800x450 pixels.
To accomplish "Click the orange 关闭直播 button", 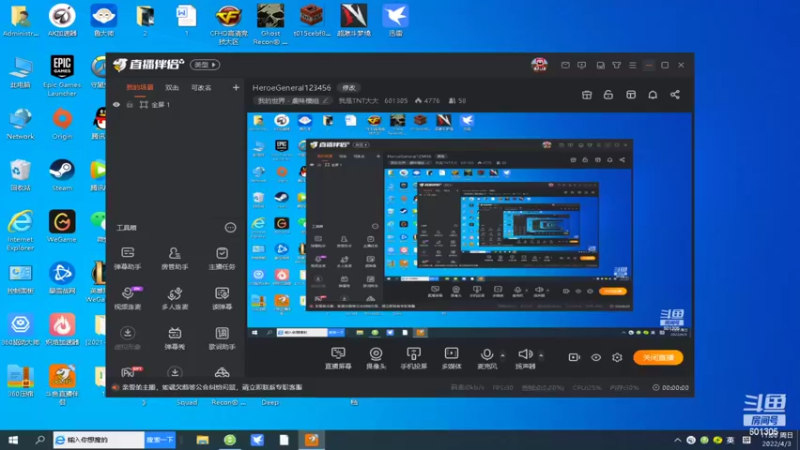I will point(658,357).
